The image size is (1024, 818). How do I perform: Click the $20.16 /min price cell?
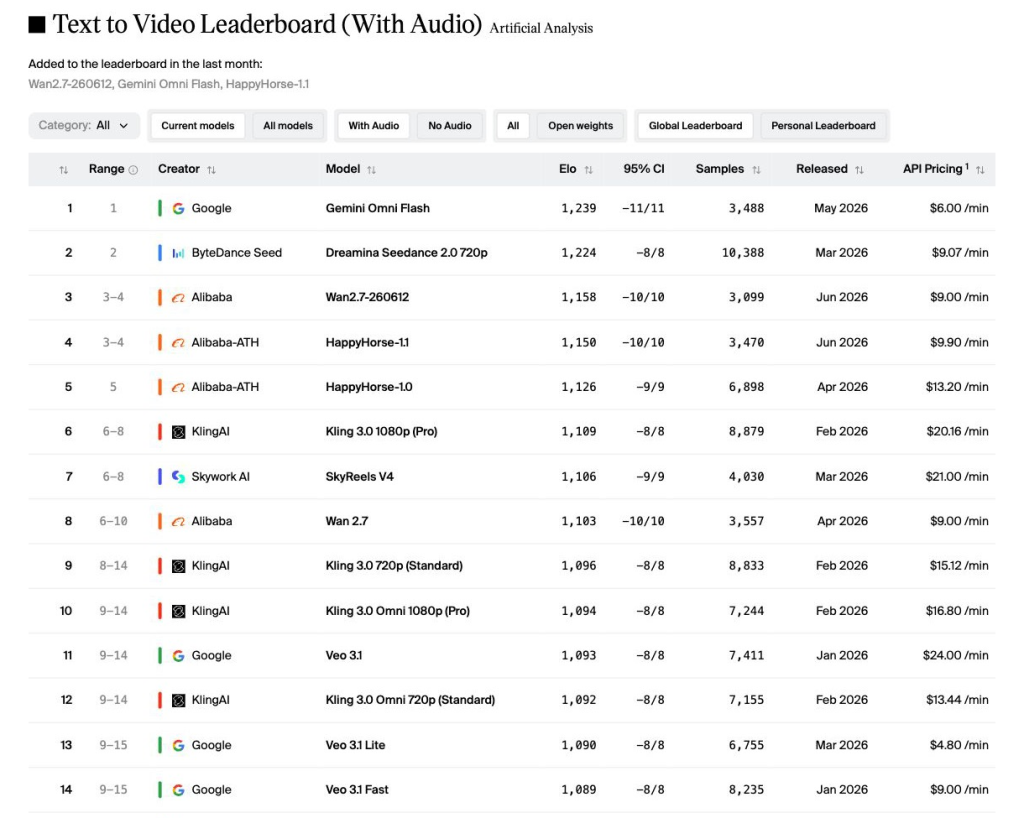[x=957, y=432]
